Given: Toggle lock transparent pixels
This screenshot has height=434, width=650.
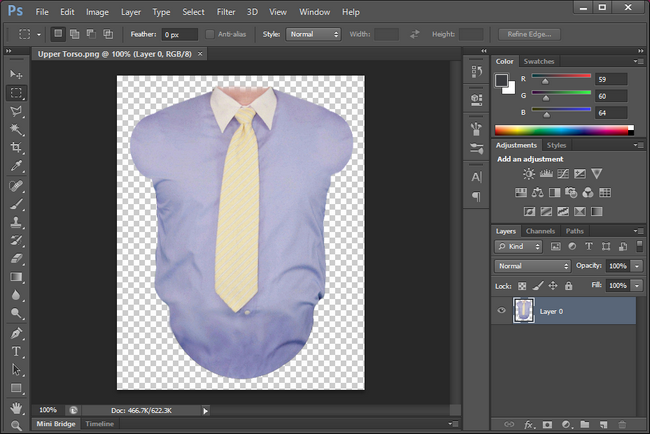Looking at the screenshot, I should (522, 286).
